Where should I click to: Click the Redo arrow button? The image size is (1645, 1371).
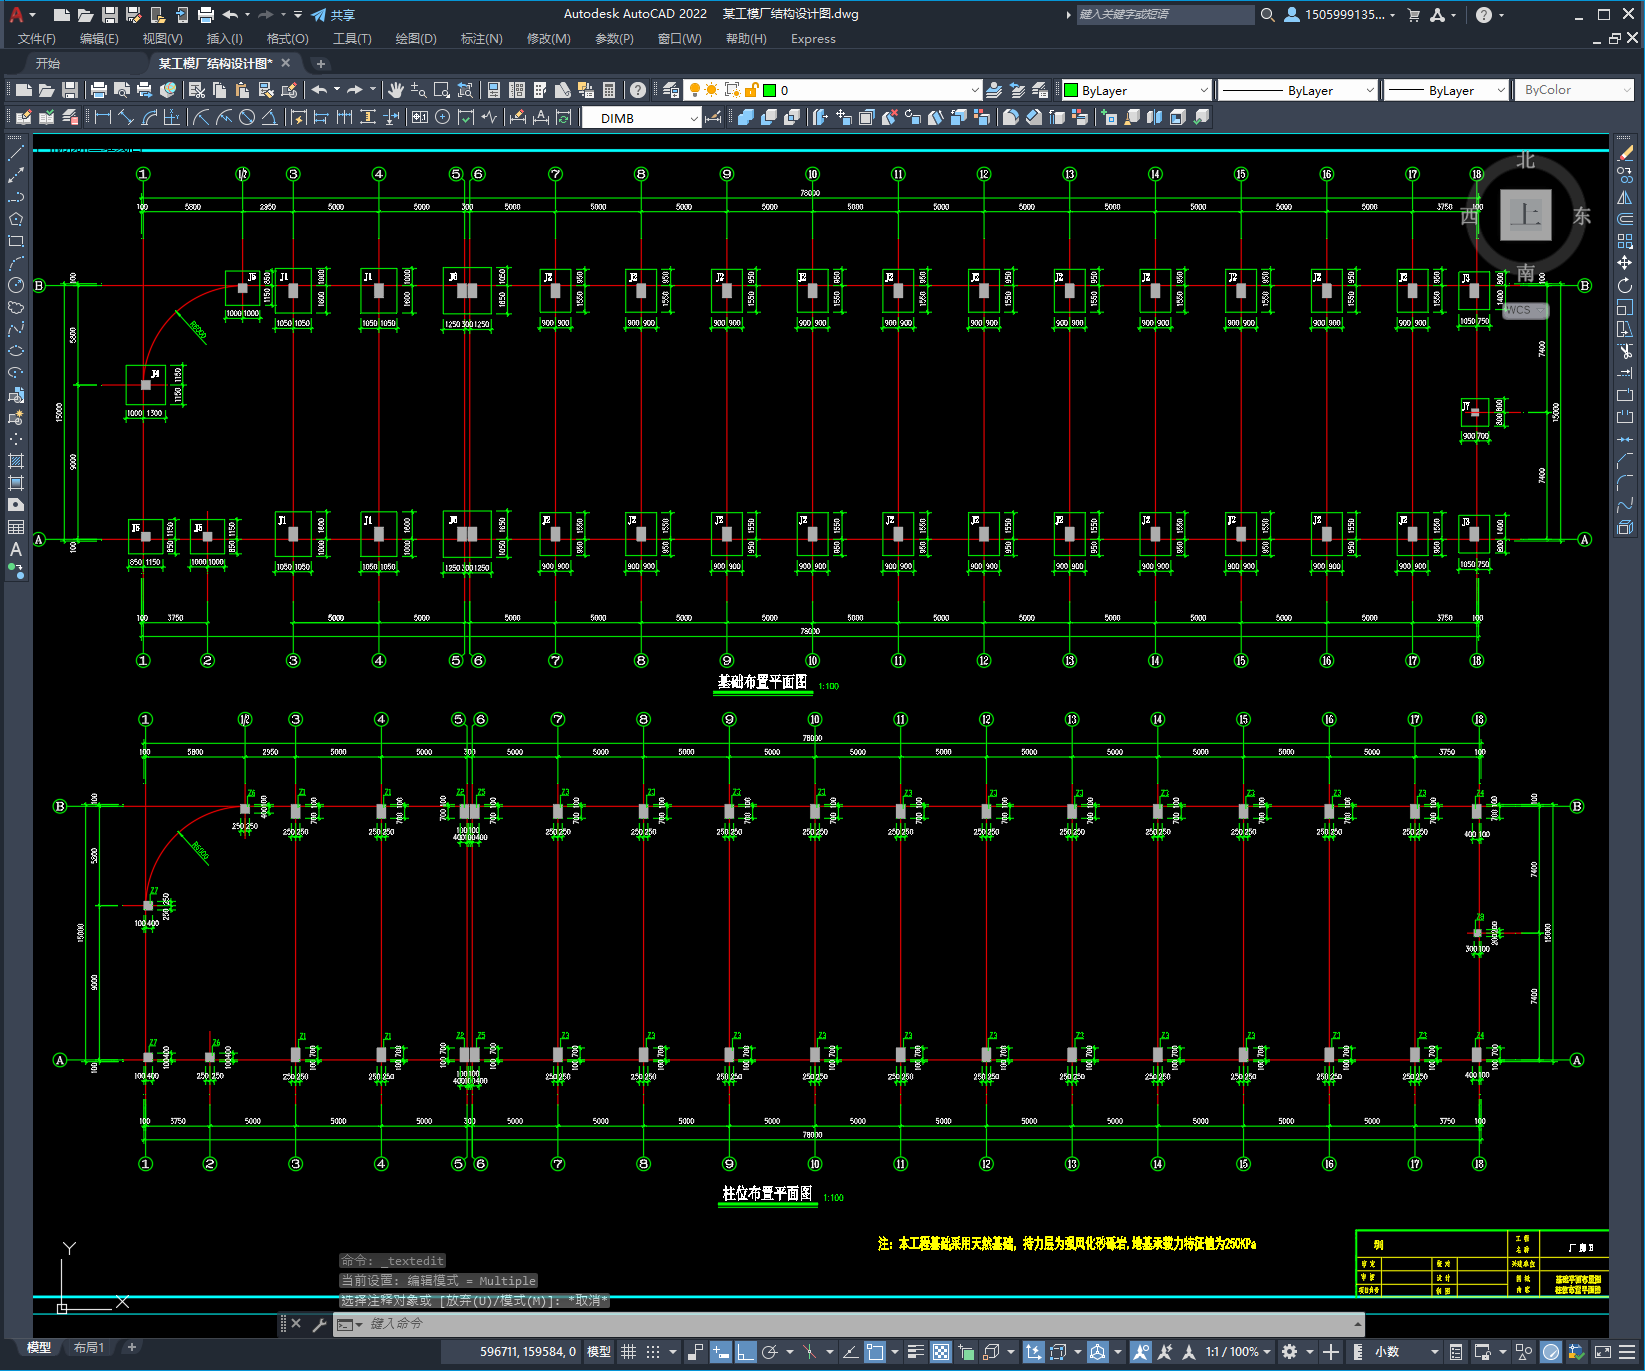point(355,90)
